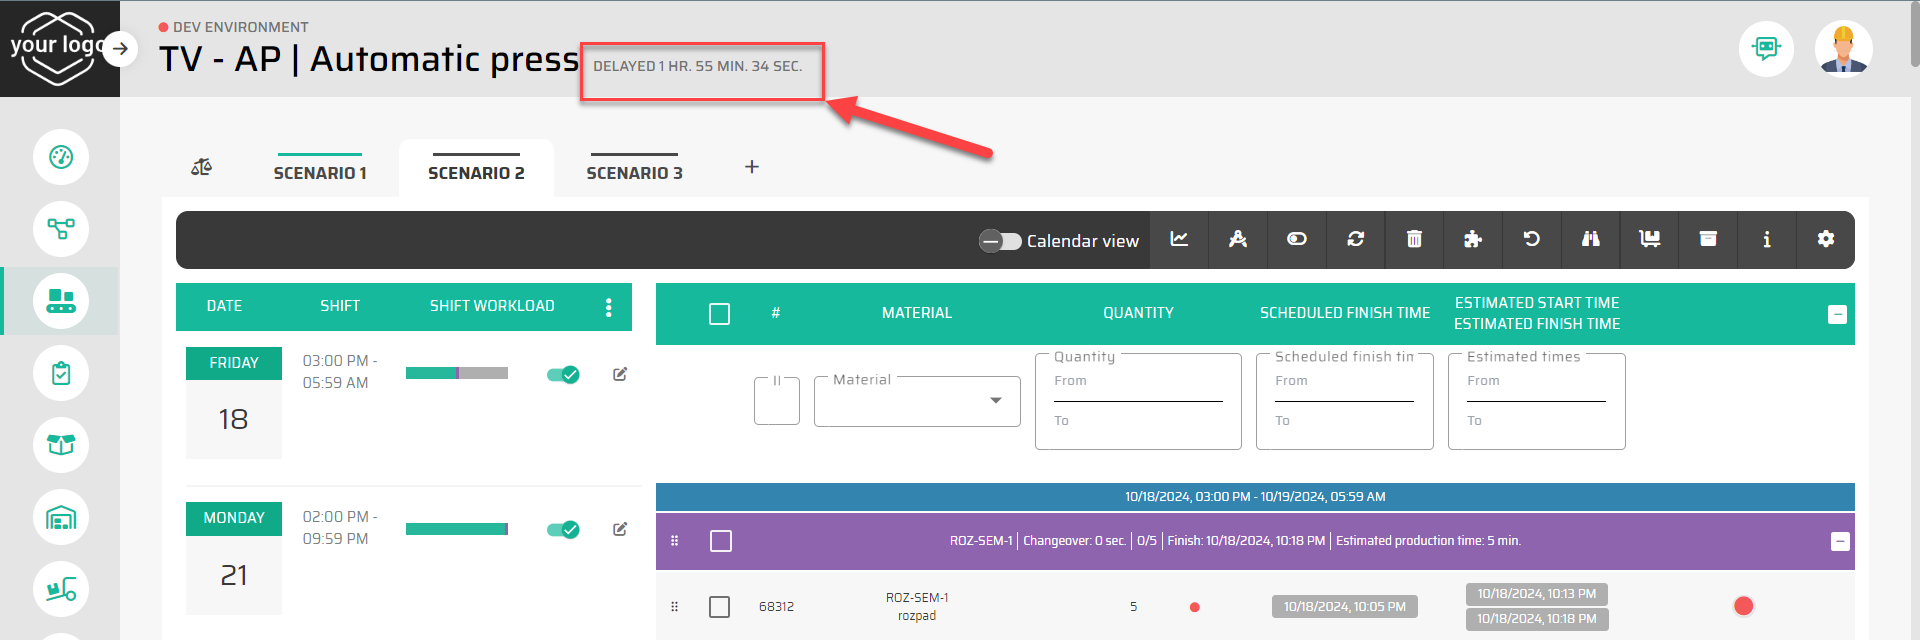1920x640 pixels.
Task: Click the Quantity From input field
Action: (x=1137, y=388)
